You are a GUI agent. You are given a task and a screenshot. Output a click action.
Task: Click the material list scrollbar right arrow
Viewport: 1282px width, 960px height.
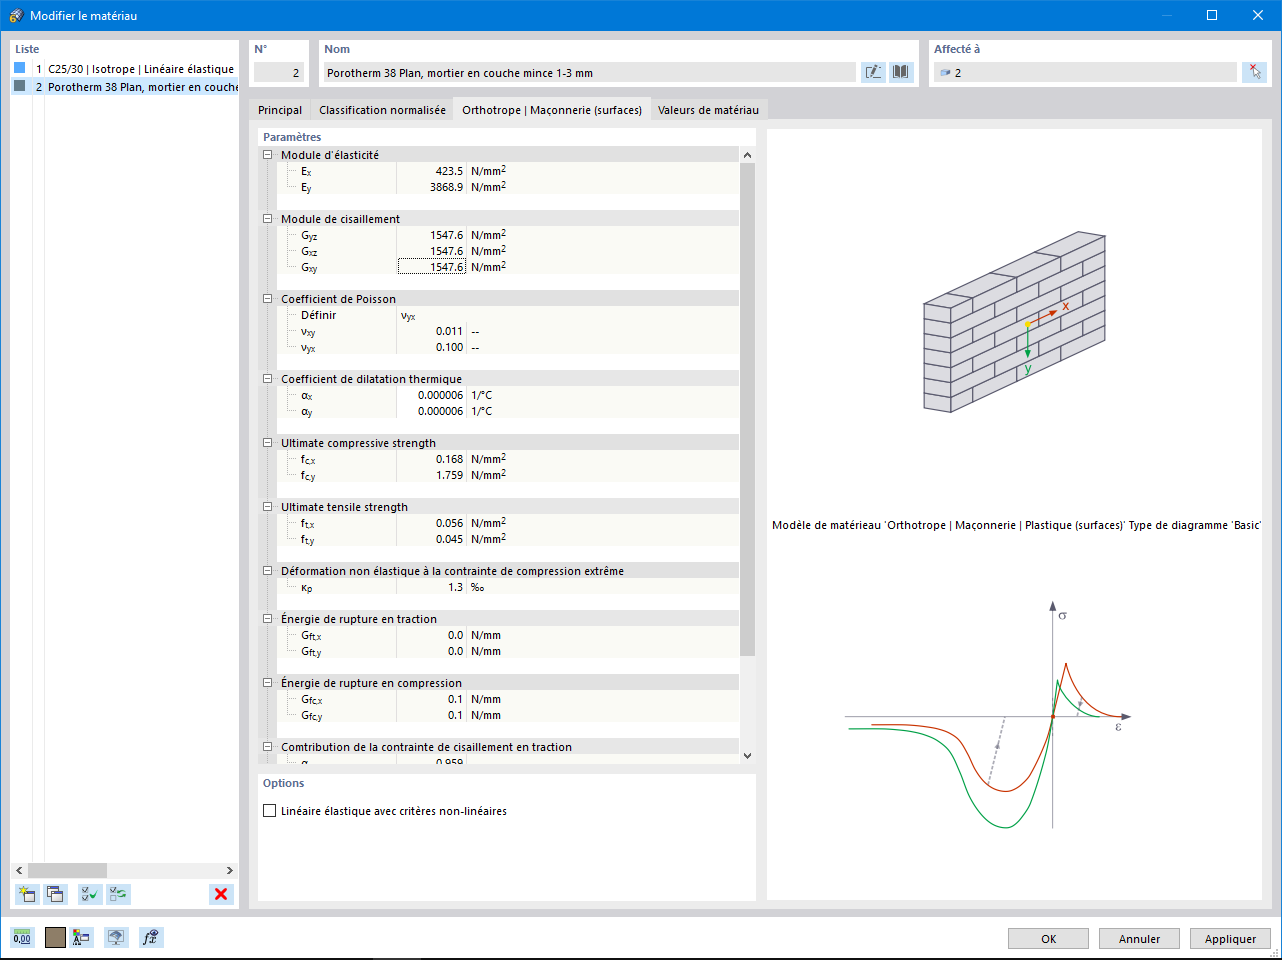tap(229, 870)
